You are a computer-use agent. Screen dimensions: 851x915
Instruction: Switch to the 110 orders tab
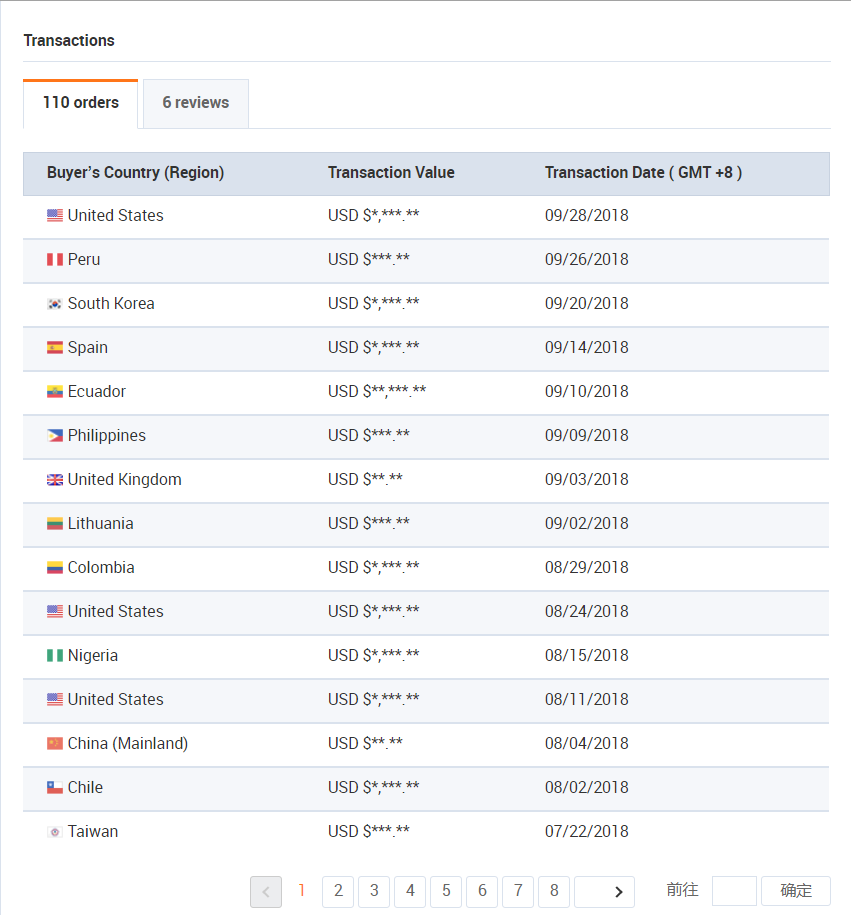point(81,103)
